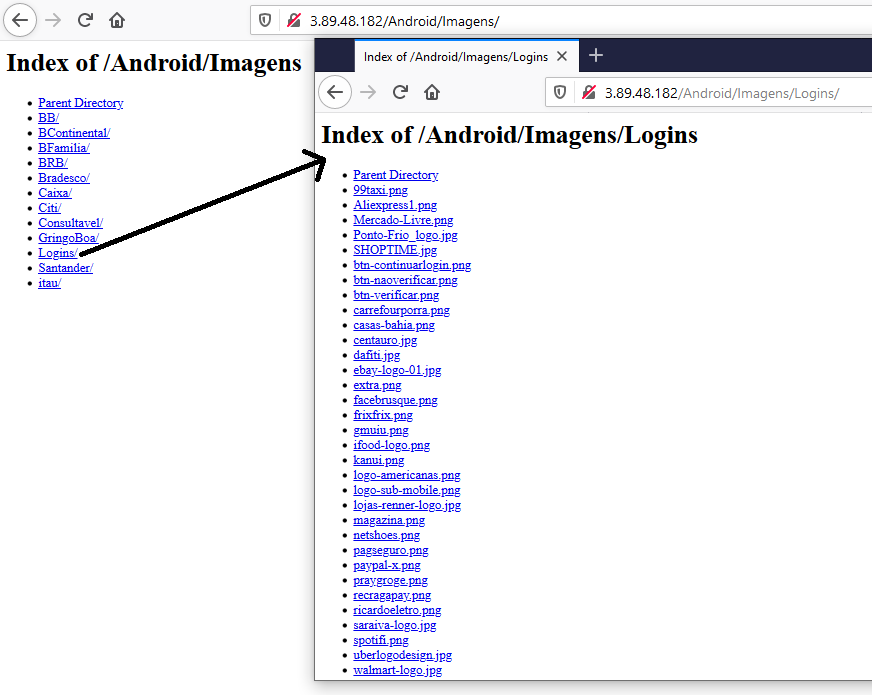
Task: Open centauro.jpg
Action: [385, 340]
